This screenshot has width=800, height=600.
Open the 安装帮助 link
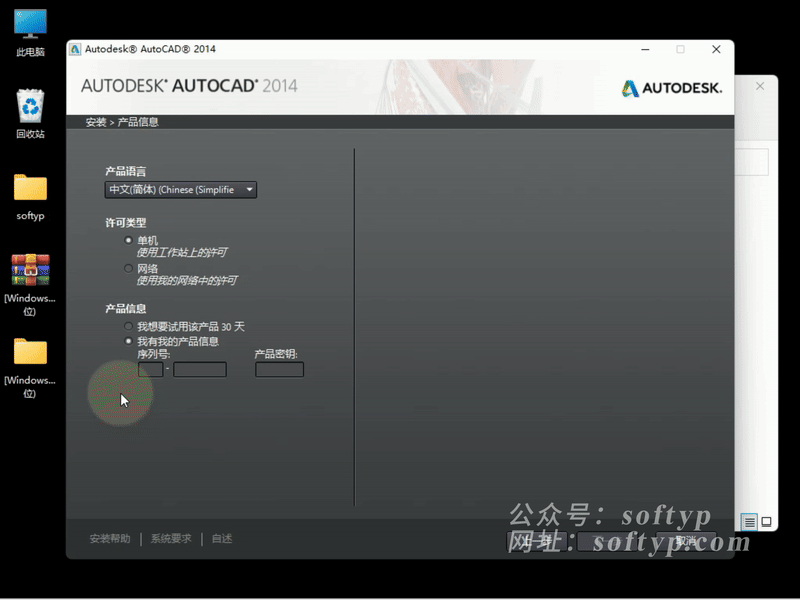pyautogui.click(x=110, y=539)
